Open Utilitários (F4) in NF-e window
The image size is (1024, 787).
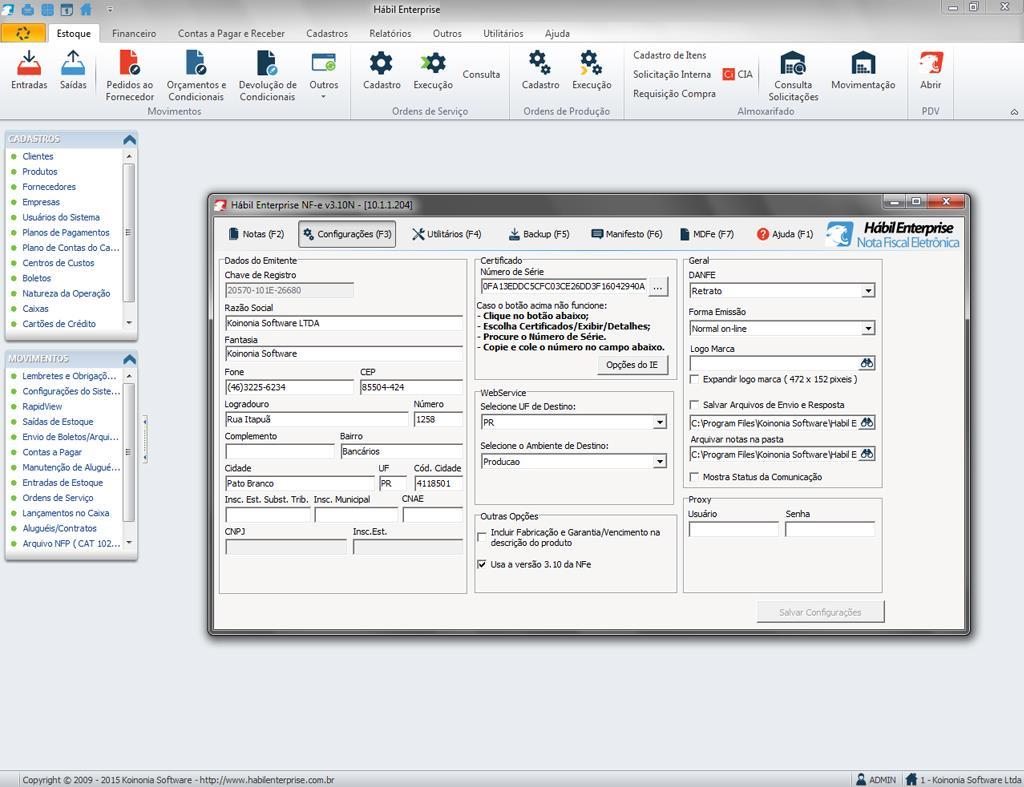click(447, 234)
